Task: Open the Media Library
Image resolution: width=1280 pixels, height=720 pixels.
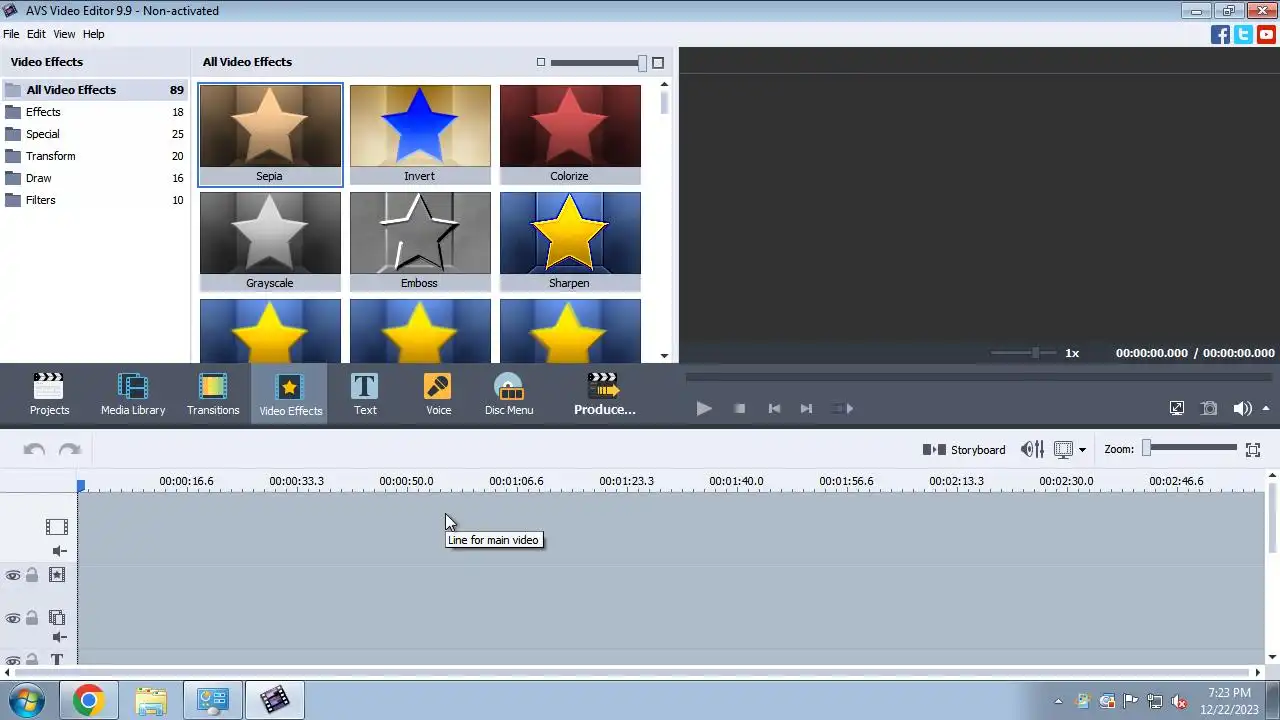Action: (133, 393)
